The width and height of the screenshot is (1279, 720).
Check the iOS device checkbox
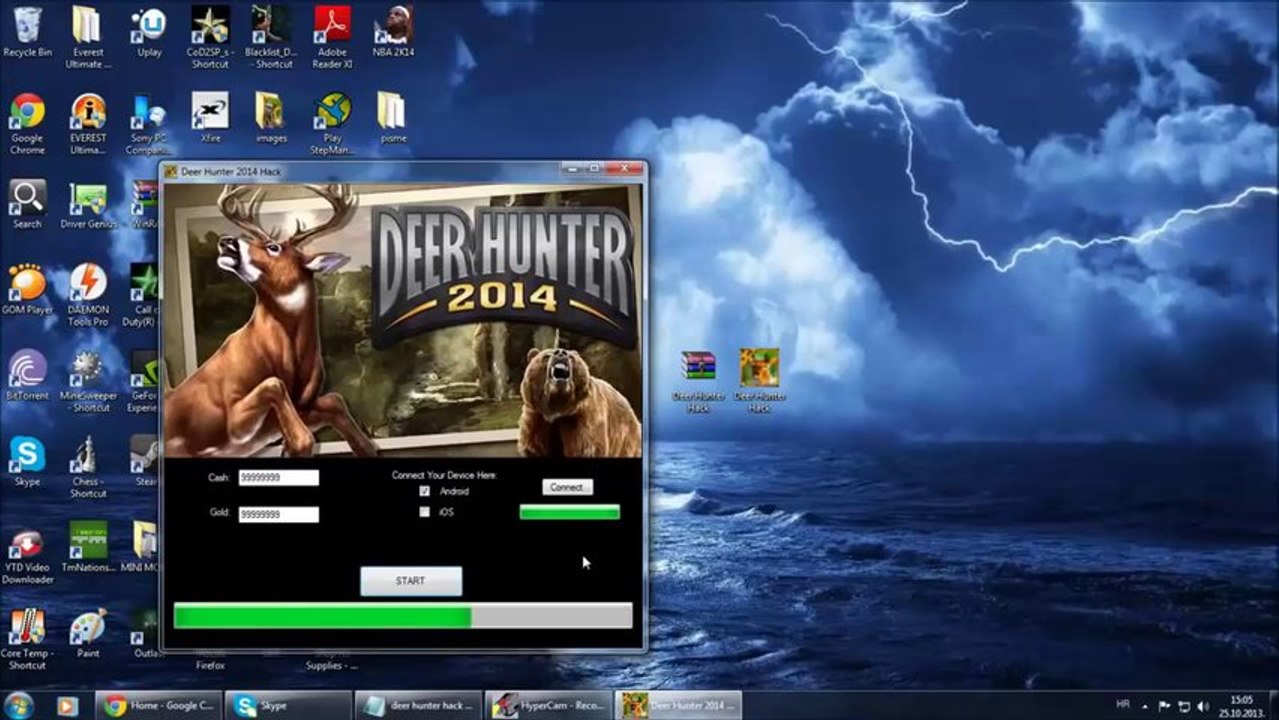point(425,512)
